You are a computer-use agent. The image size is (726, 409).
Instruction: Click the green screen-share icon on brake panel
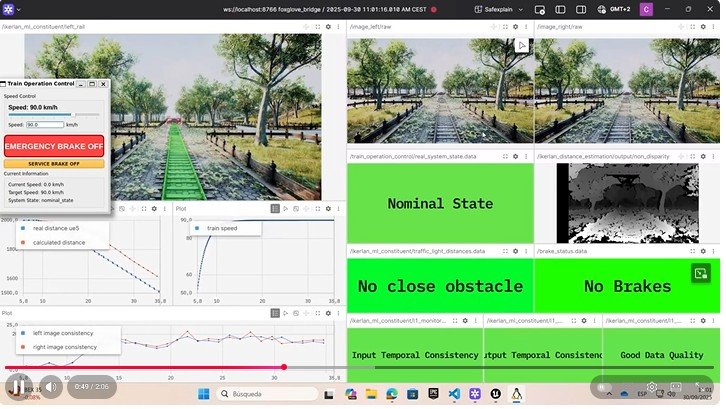(700, 273)
